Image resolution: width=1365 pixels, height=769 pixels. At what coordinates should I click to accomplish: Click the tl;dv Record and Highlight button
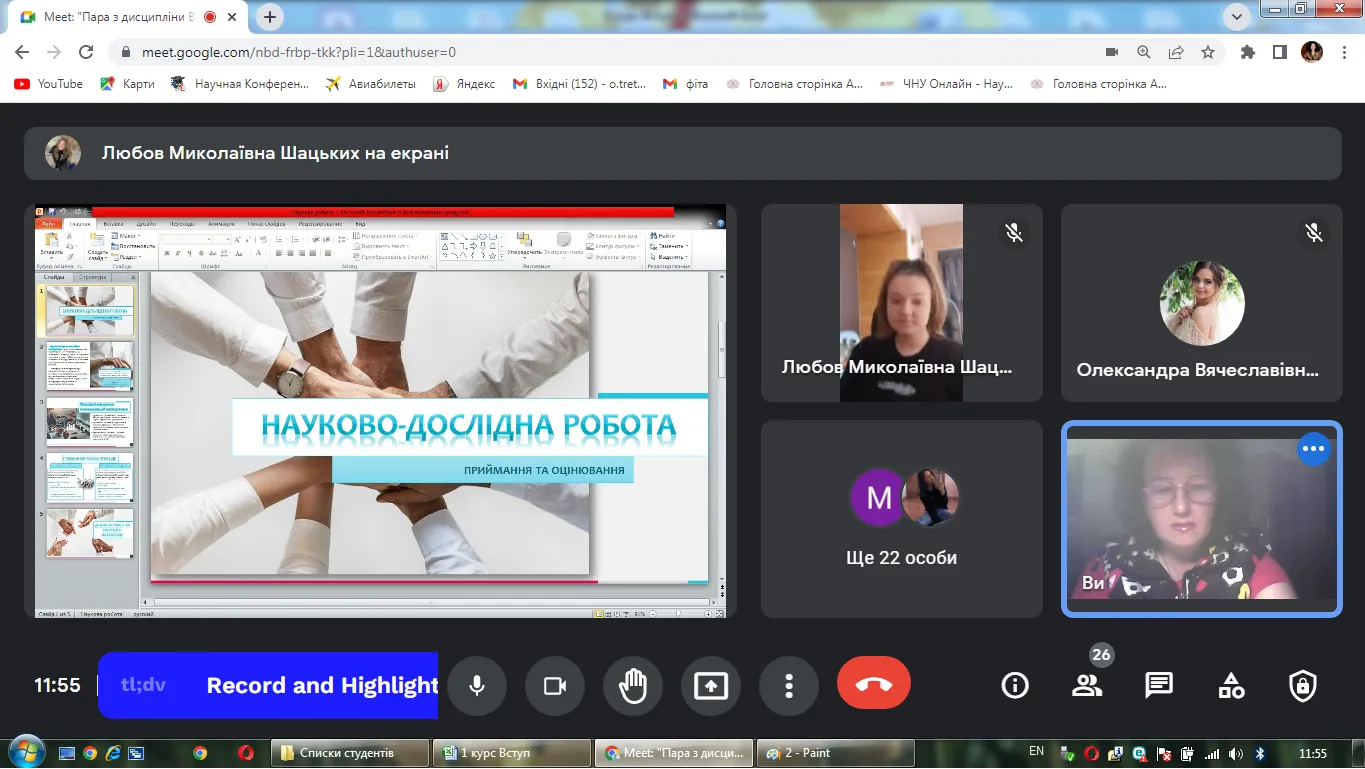268,686
